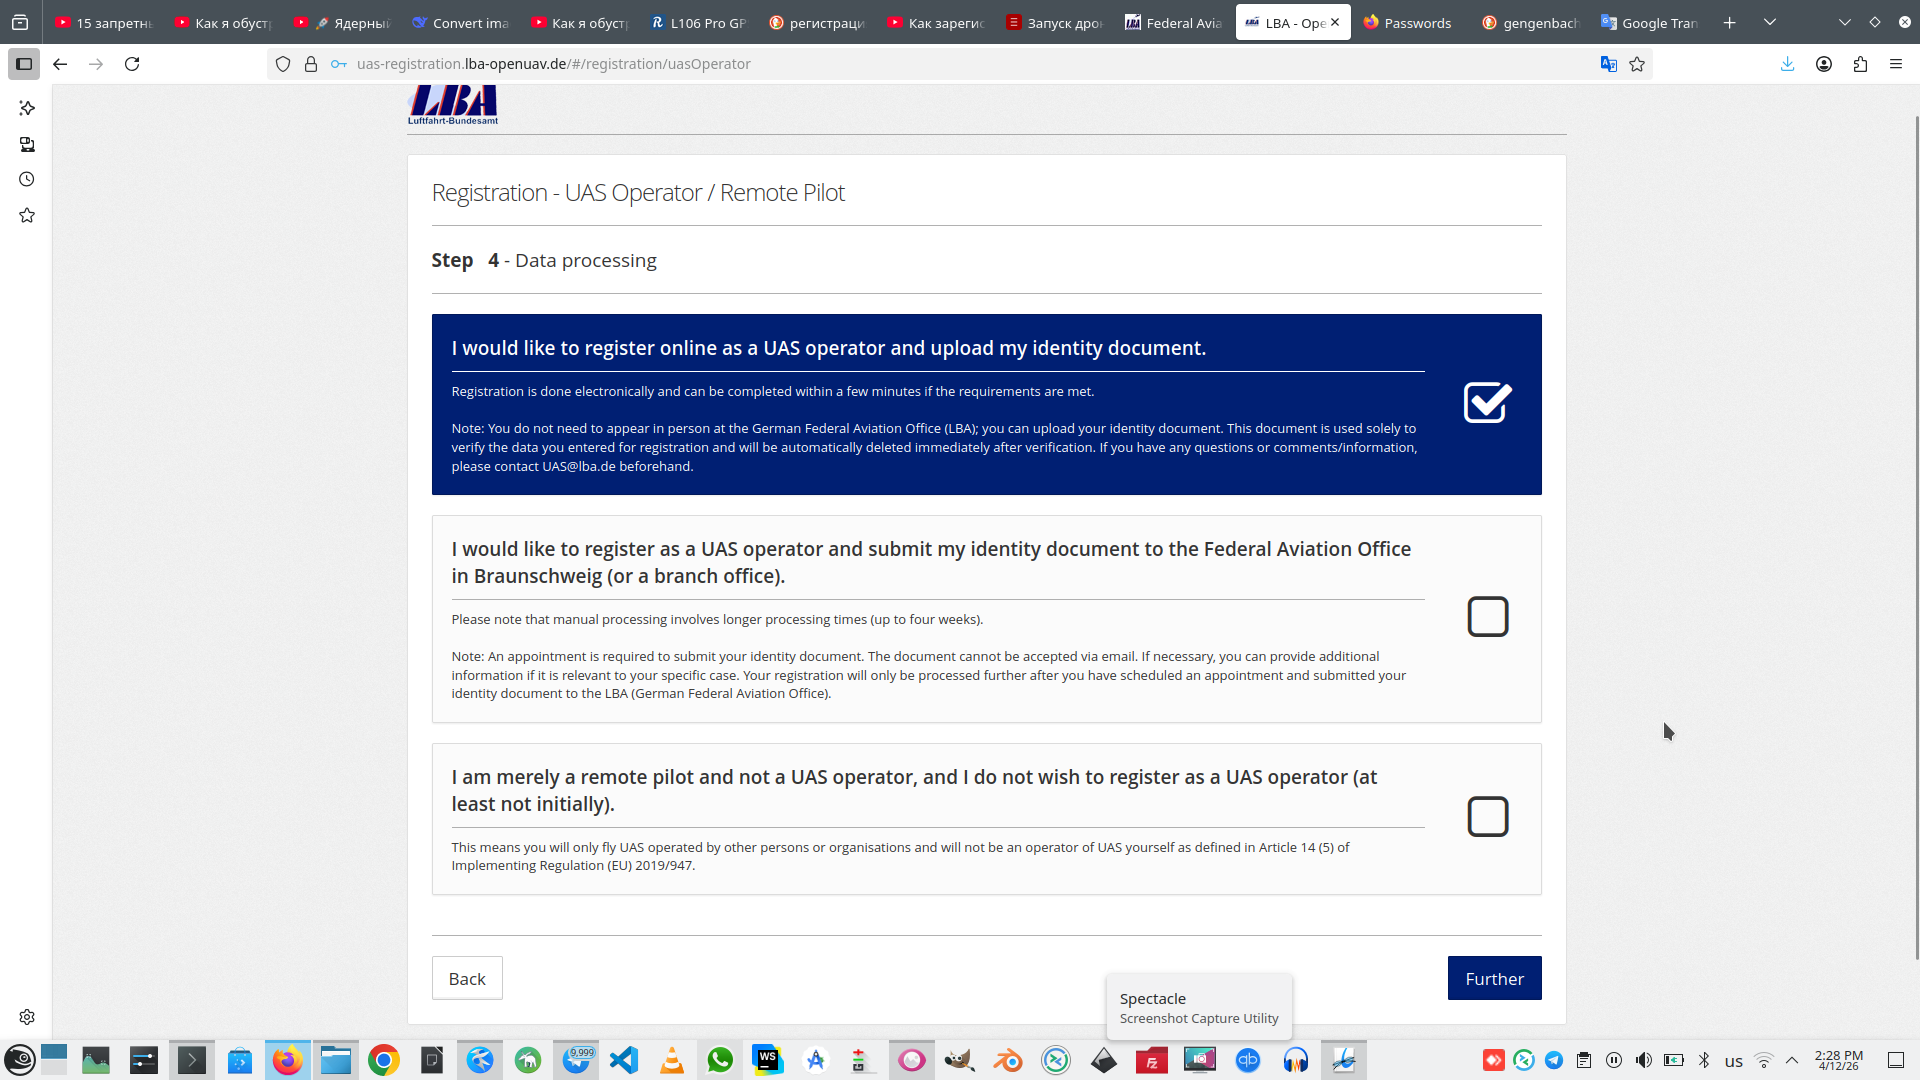Check the merely remote pilot checkbox
The width and height of the screenshot is (1920, 1080).
coord(1487,817)
